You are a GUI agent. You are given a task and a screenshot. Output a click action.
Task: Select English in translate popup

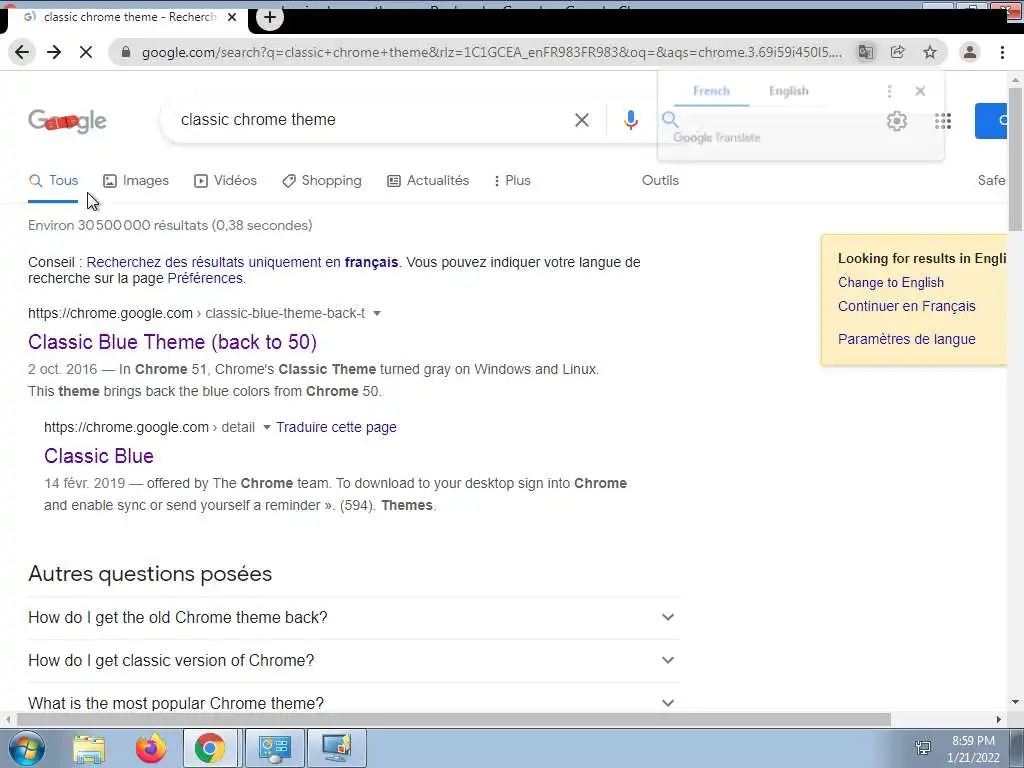788,91
